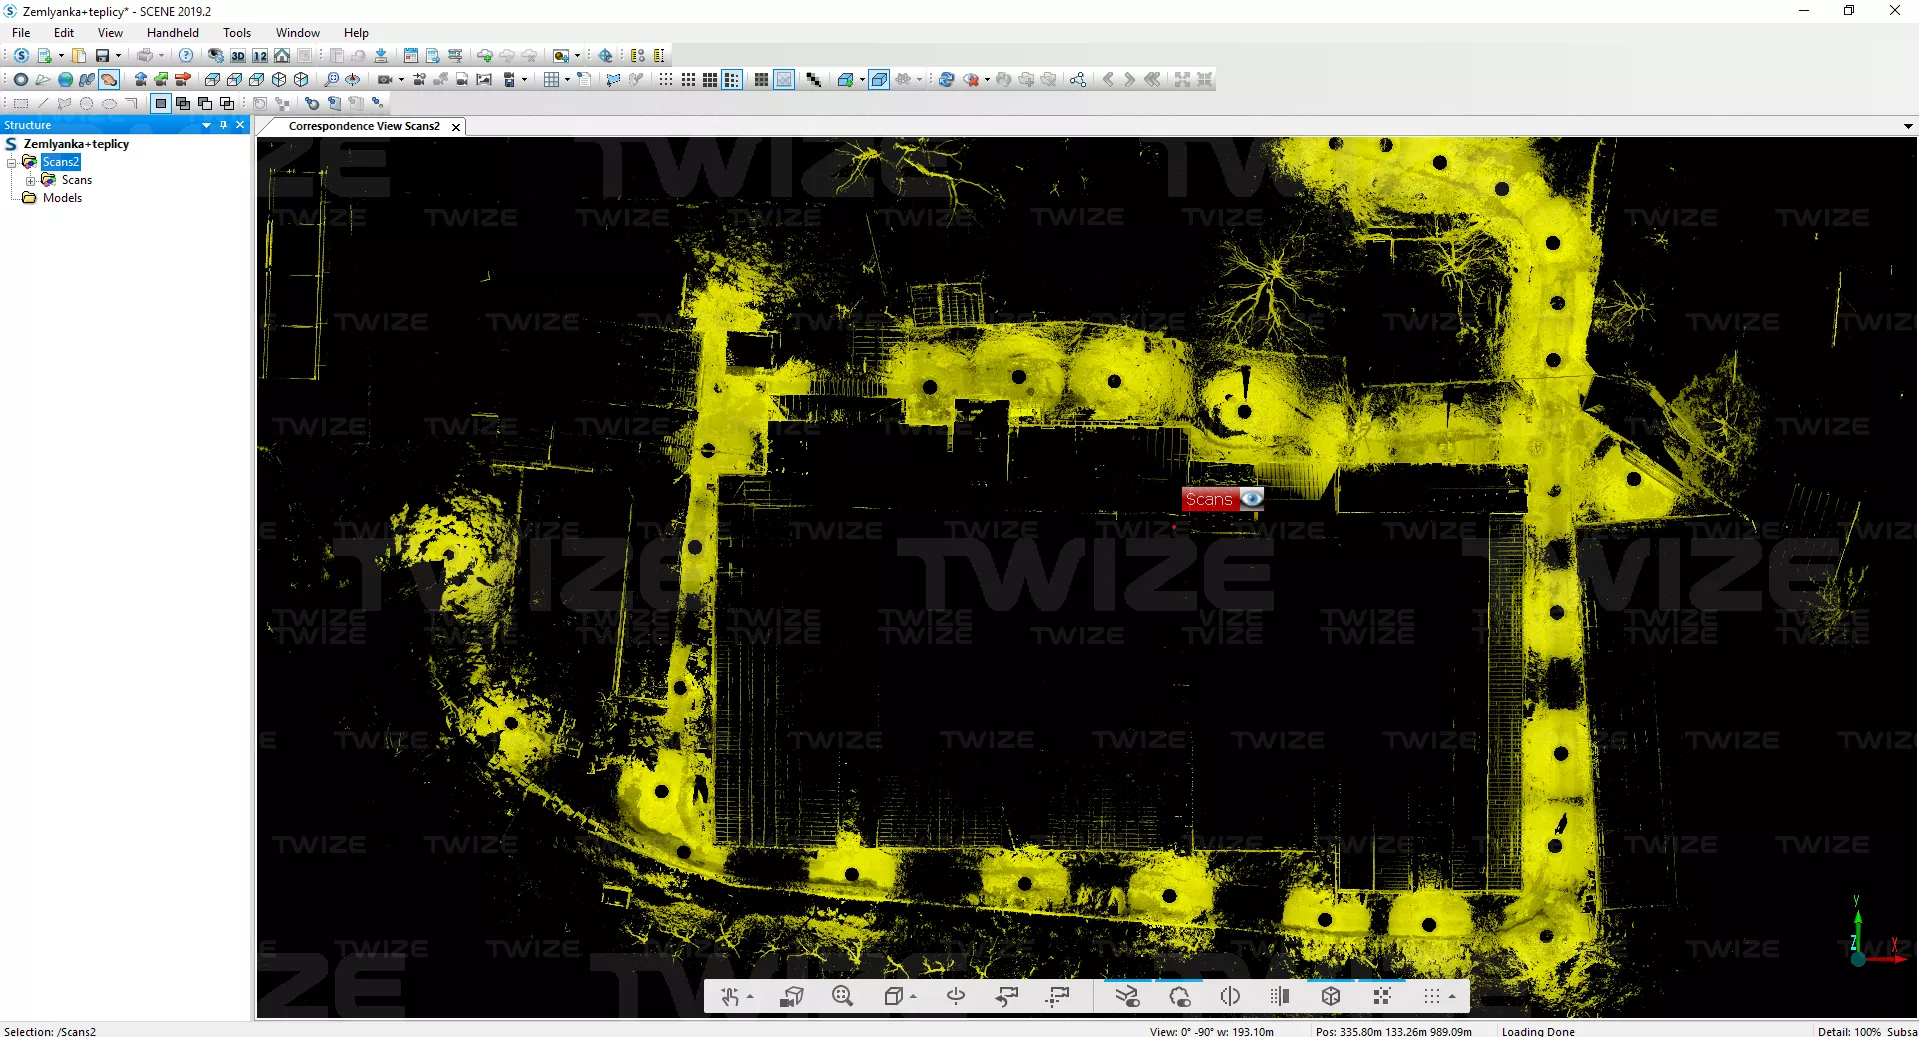
Task: Toggle the cloud display switch in bottom toolbar
Action: pos(1179,996)
